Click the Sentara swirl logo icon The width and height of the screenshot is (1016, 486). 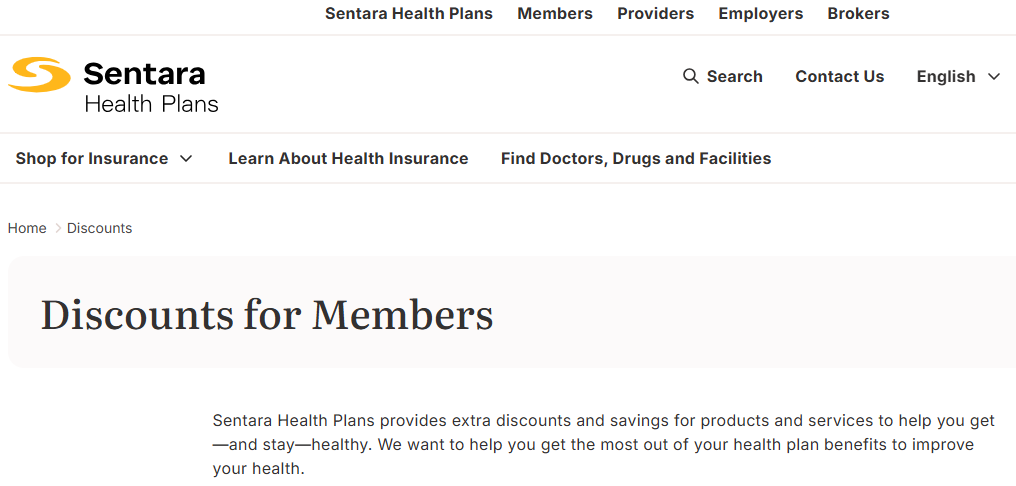[39, 75]
